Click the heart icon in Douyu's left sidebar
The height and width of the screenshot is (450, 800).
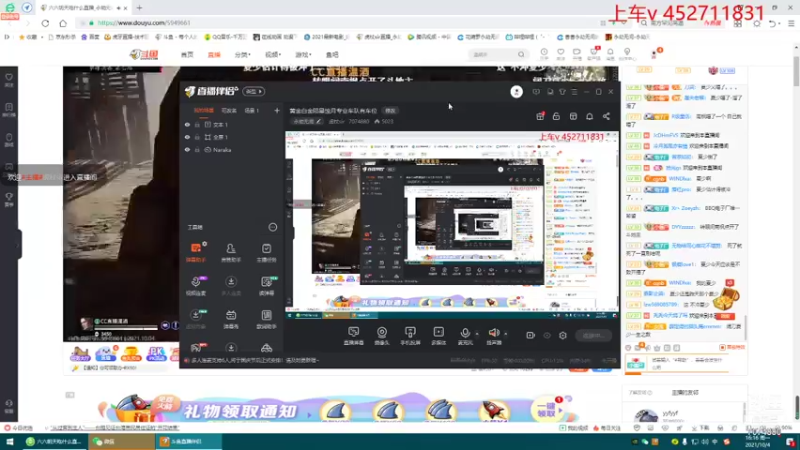click(9, 80)
